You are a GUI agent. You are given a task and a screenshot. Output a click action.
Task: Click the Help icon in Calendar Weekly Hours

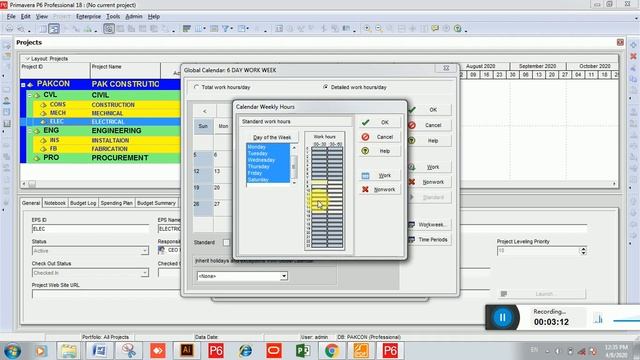click(365, 151)
